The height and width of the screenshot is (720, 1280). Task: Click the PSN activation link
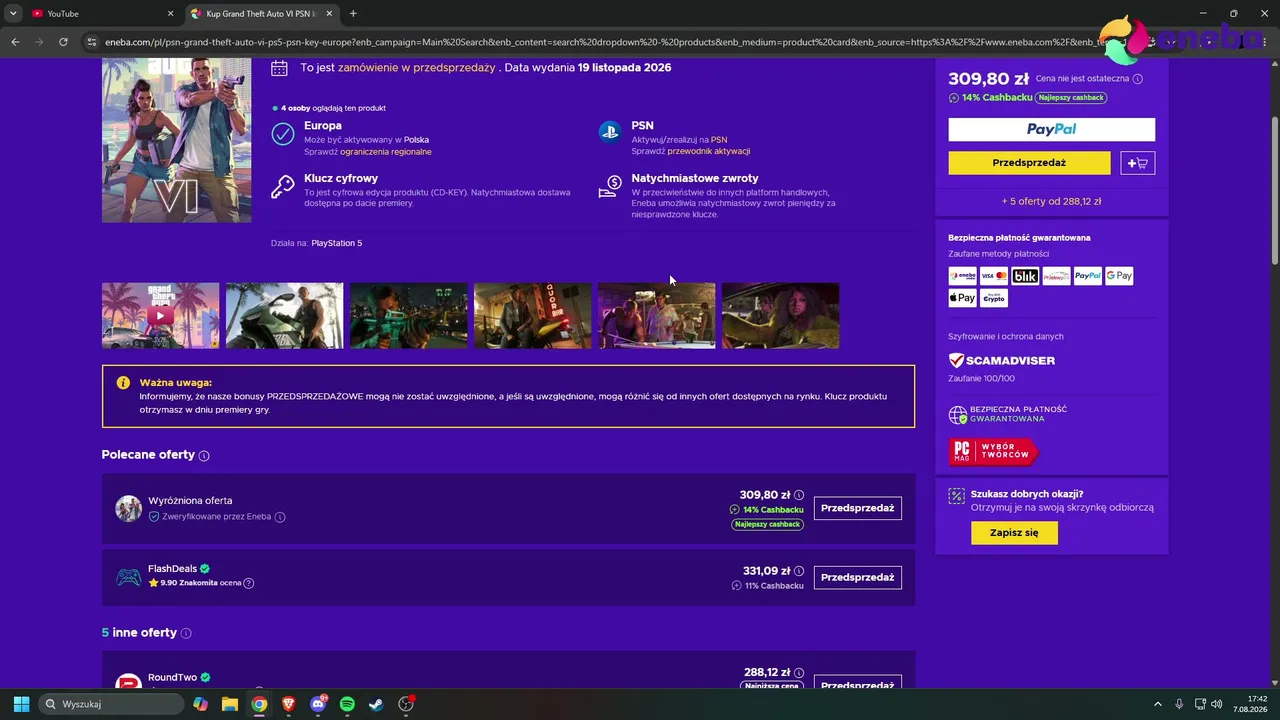(x=719, y=140)
